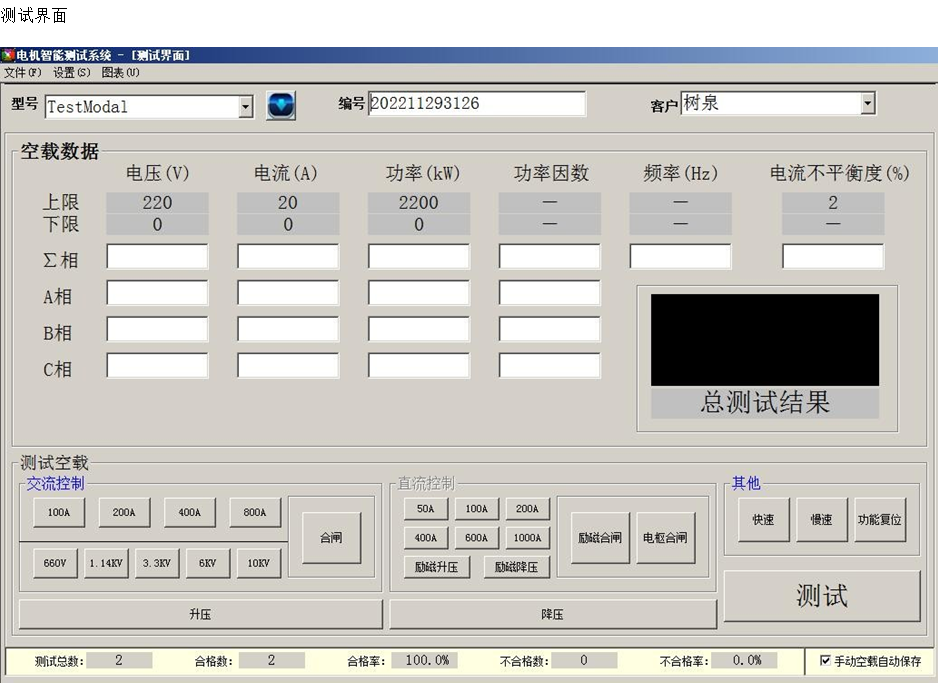This screenshot has width=938, height=684.
Task: Open the 设置(S) menu
Action: 71,73
